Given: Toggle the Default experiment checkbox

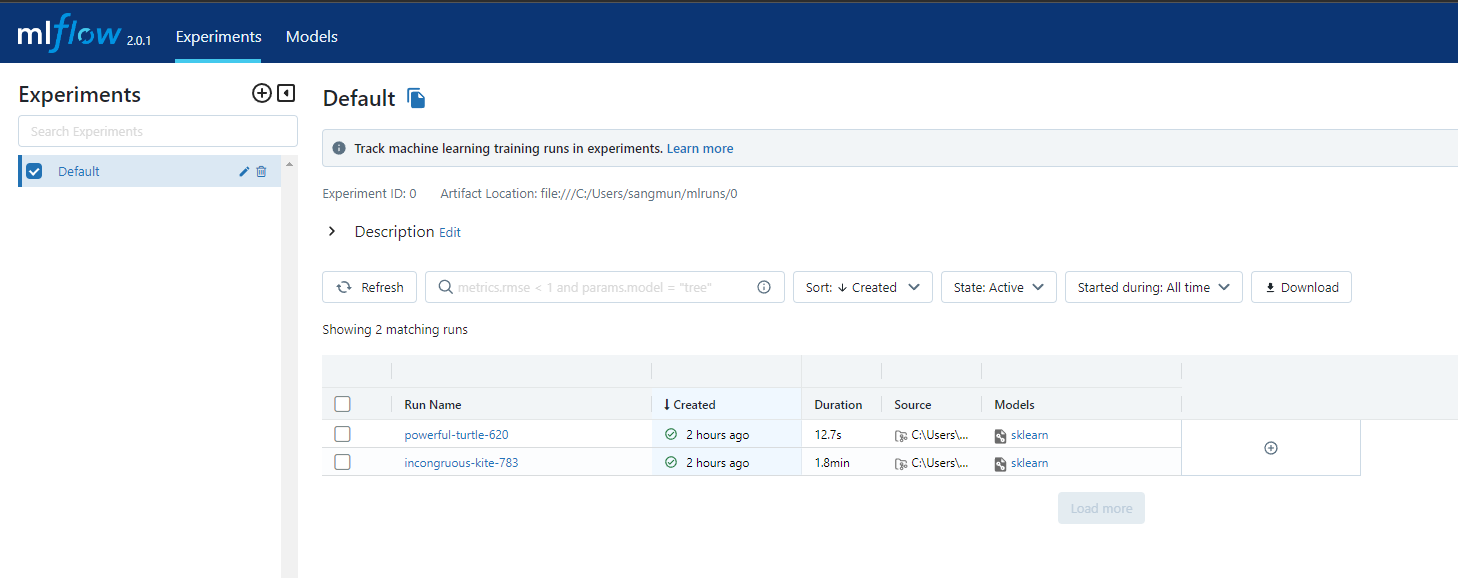Looking at the screenshot, I should (34, 171).
